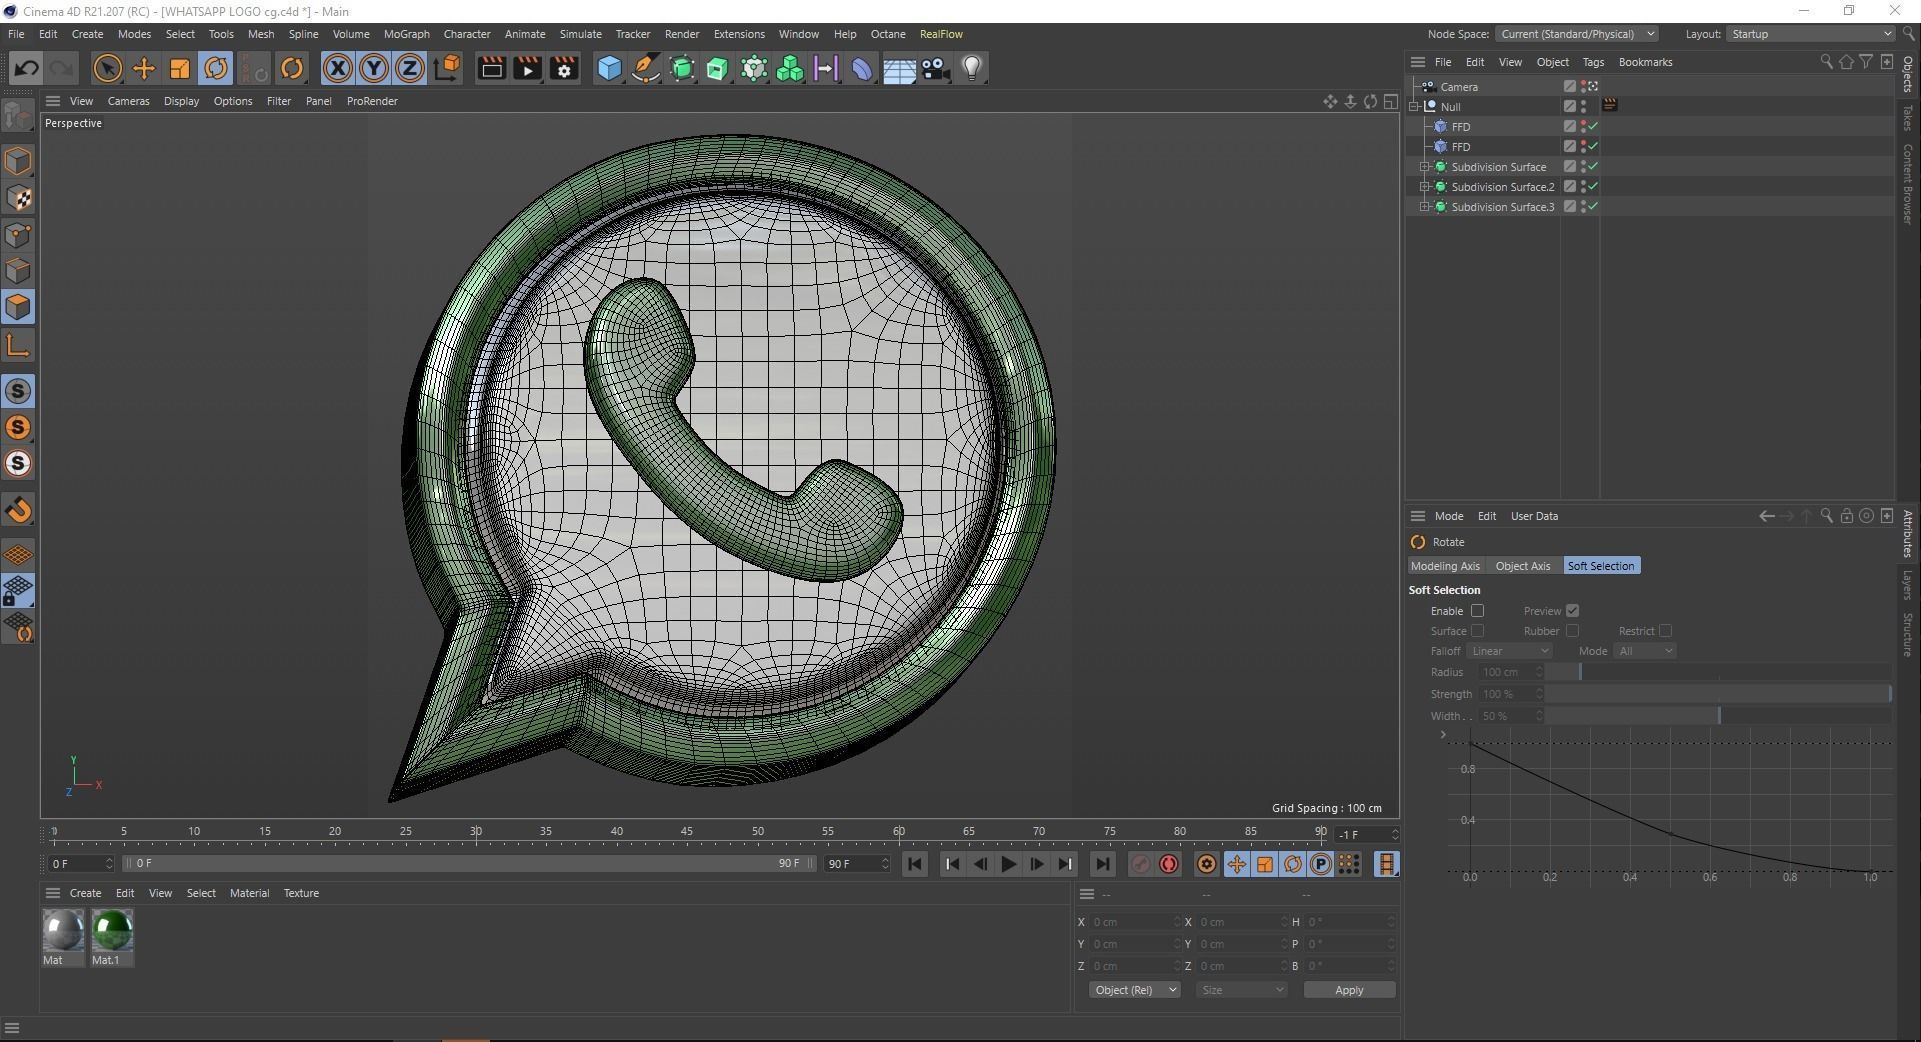
Task: Click the Undo arrow icon
Action: [26, 68]
